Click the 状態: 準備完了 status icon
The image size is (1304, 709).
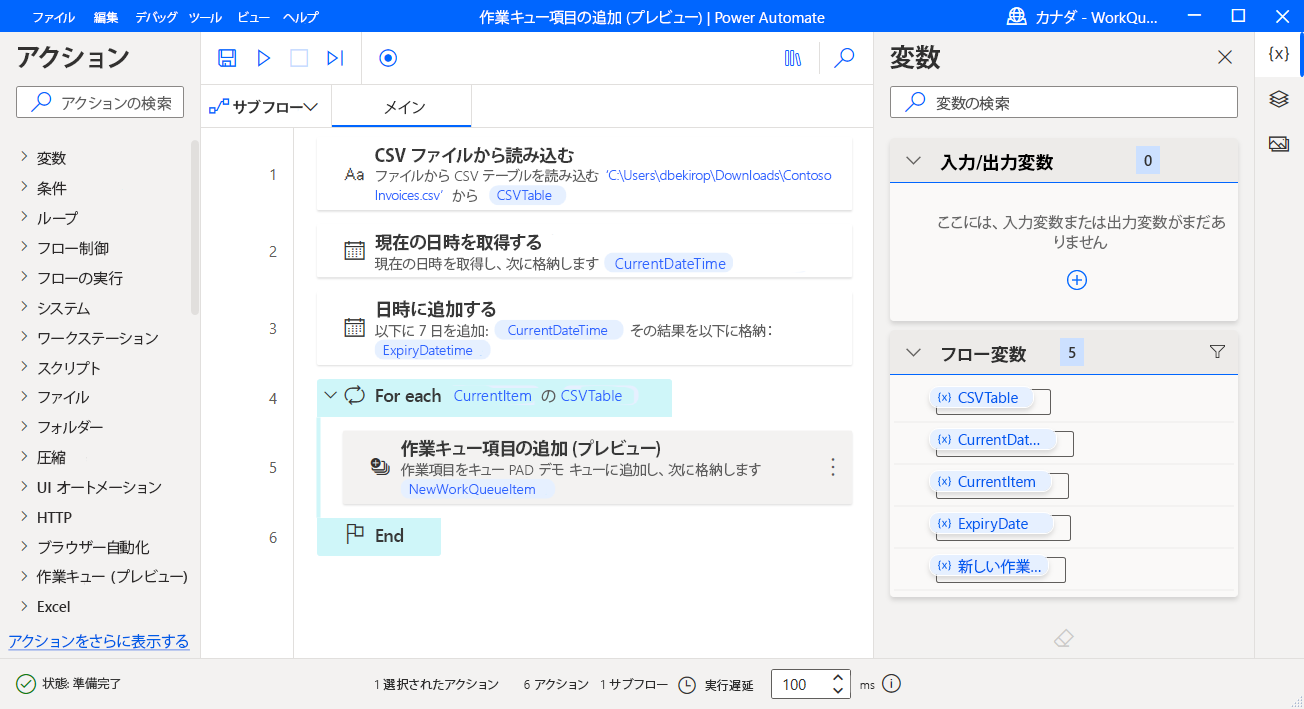[26, 684]
